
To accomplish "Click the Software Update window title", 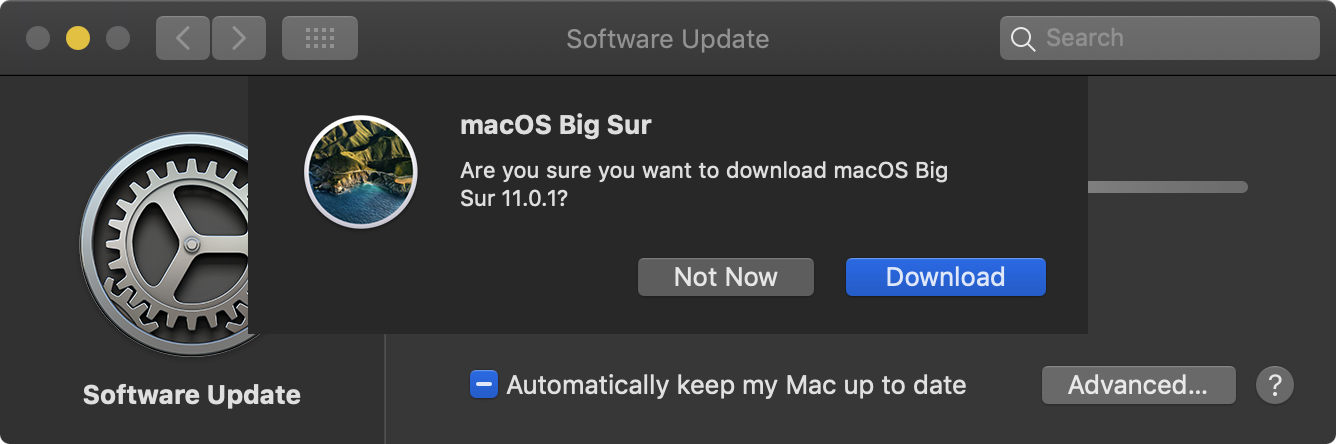I will 667,39.
